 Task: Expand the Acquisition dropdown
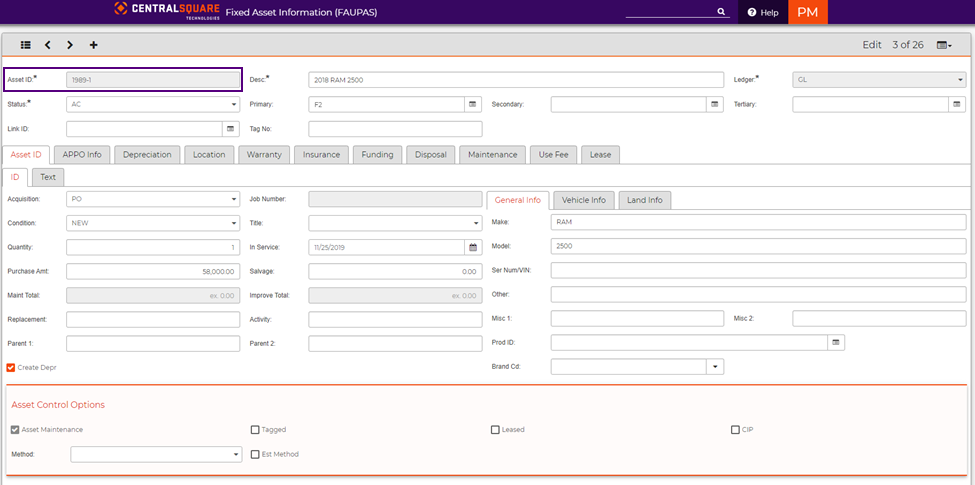(234, 199)
